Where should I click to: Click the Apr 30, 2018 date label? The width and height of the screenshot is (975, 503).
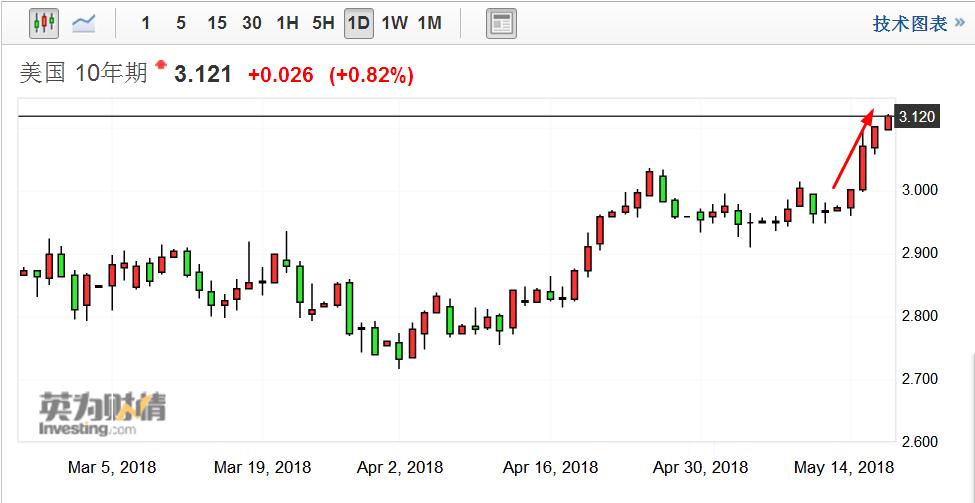coord(700,467)
